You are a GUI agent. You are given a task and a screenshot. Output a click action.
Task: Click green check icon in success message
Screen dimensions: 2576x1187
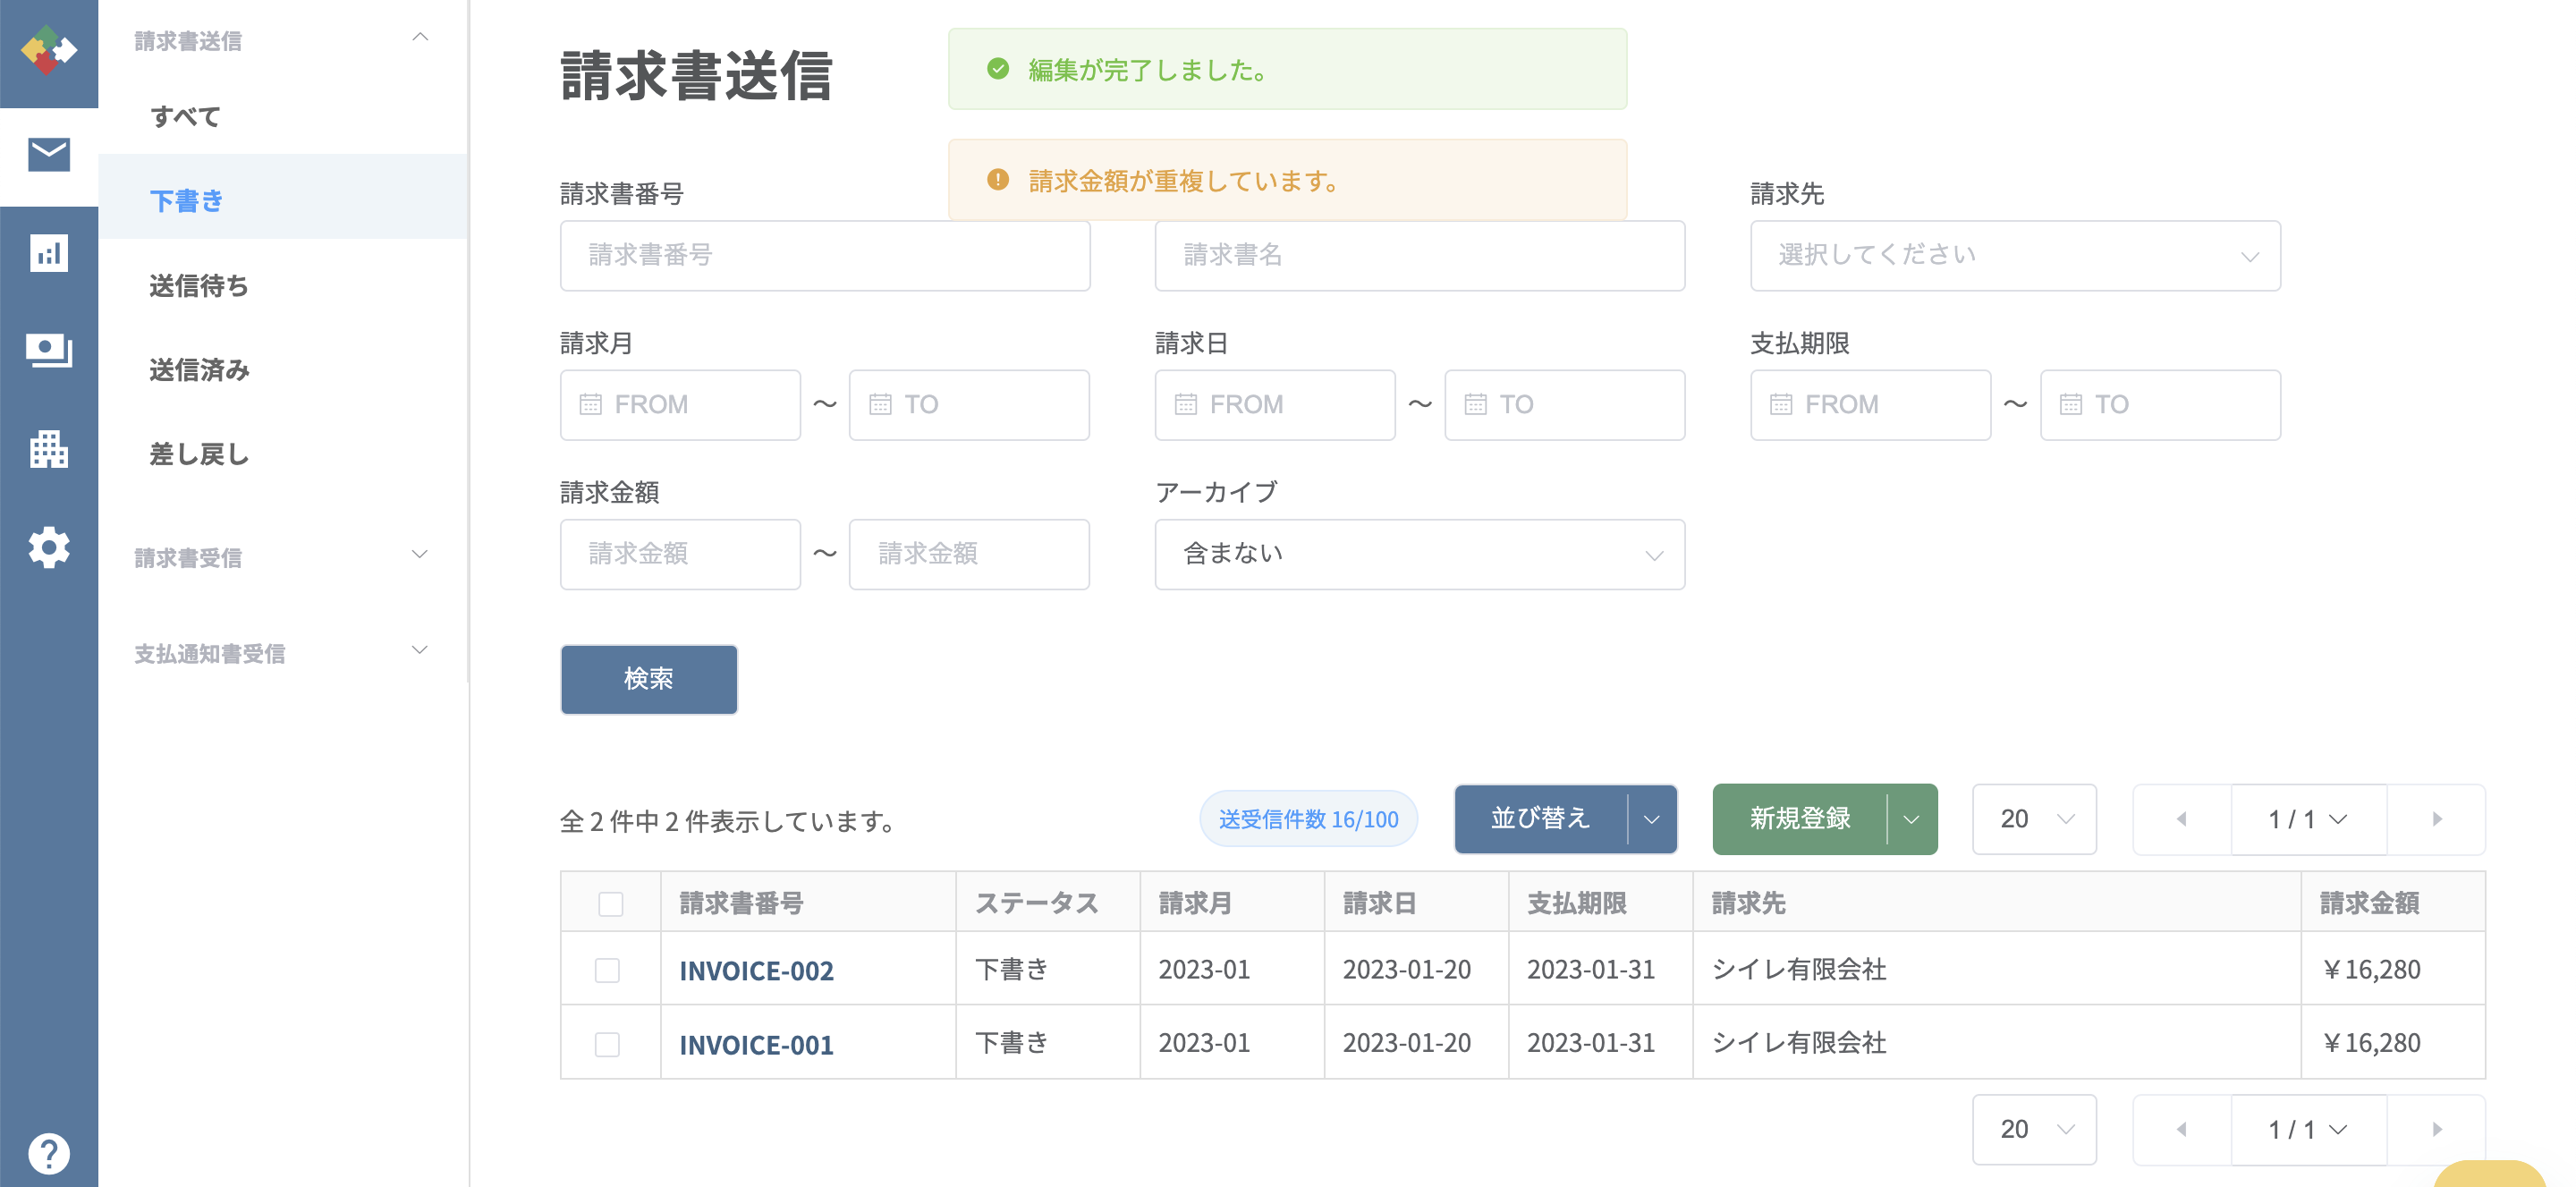tap(998, 69)
